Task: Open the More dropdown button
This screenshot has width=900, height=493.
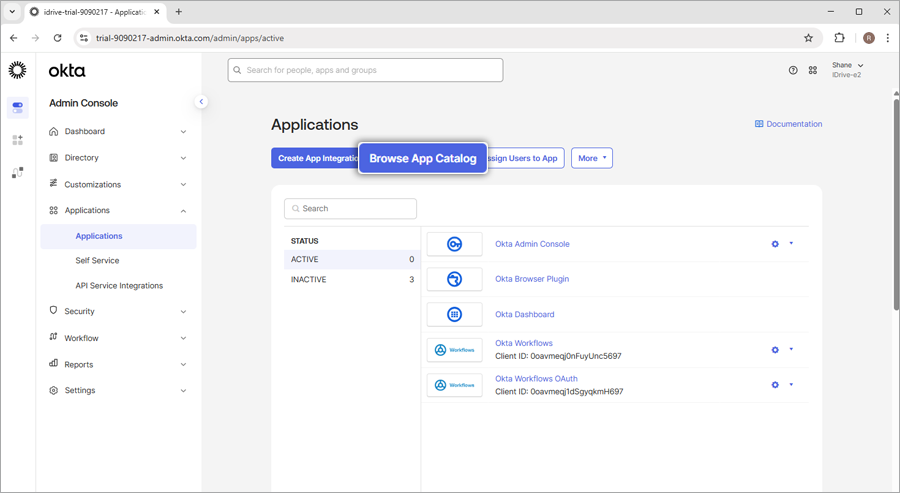Action: pos(591,158)
